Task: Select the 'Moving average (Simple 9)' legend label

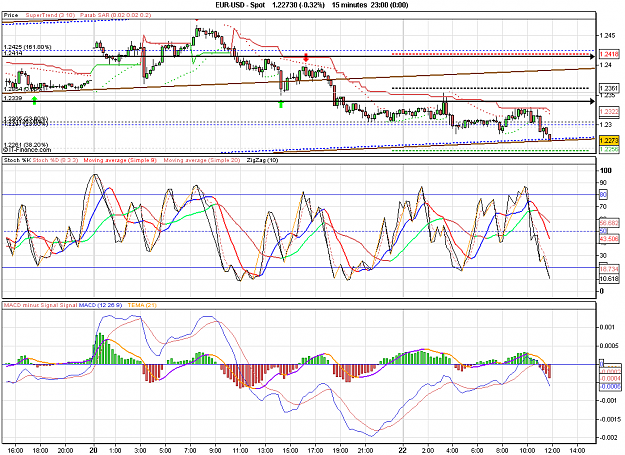Action: (120, 160)
